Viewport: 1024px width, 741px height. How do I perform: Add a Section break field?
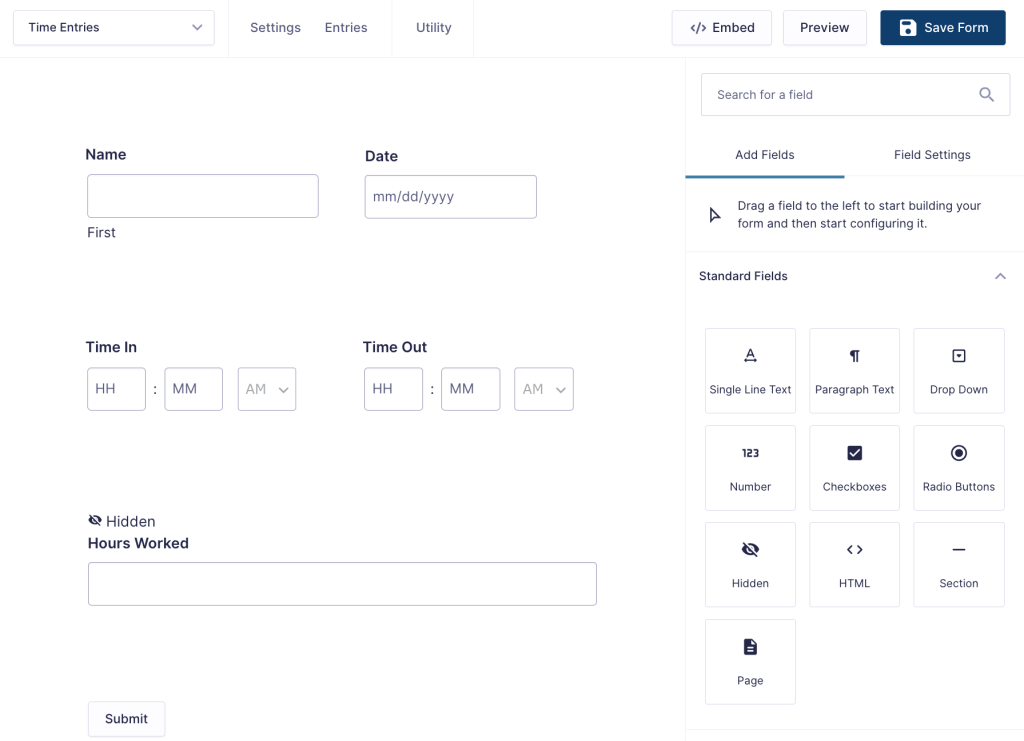pyautogui.click(x=958, y=564)
